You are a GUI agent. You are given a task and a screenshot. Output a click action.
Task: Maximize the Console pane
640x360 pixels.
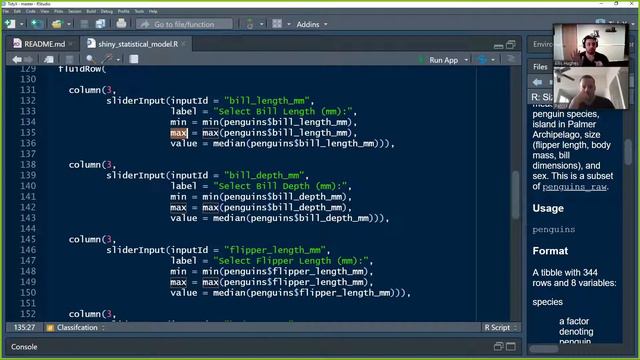click(511, 347)
